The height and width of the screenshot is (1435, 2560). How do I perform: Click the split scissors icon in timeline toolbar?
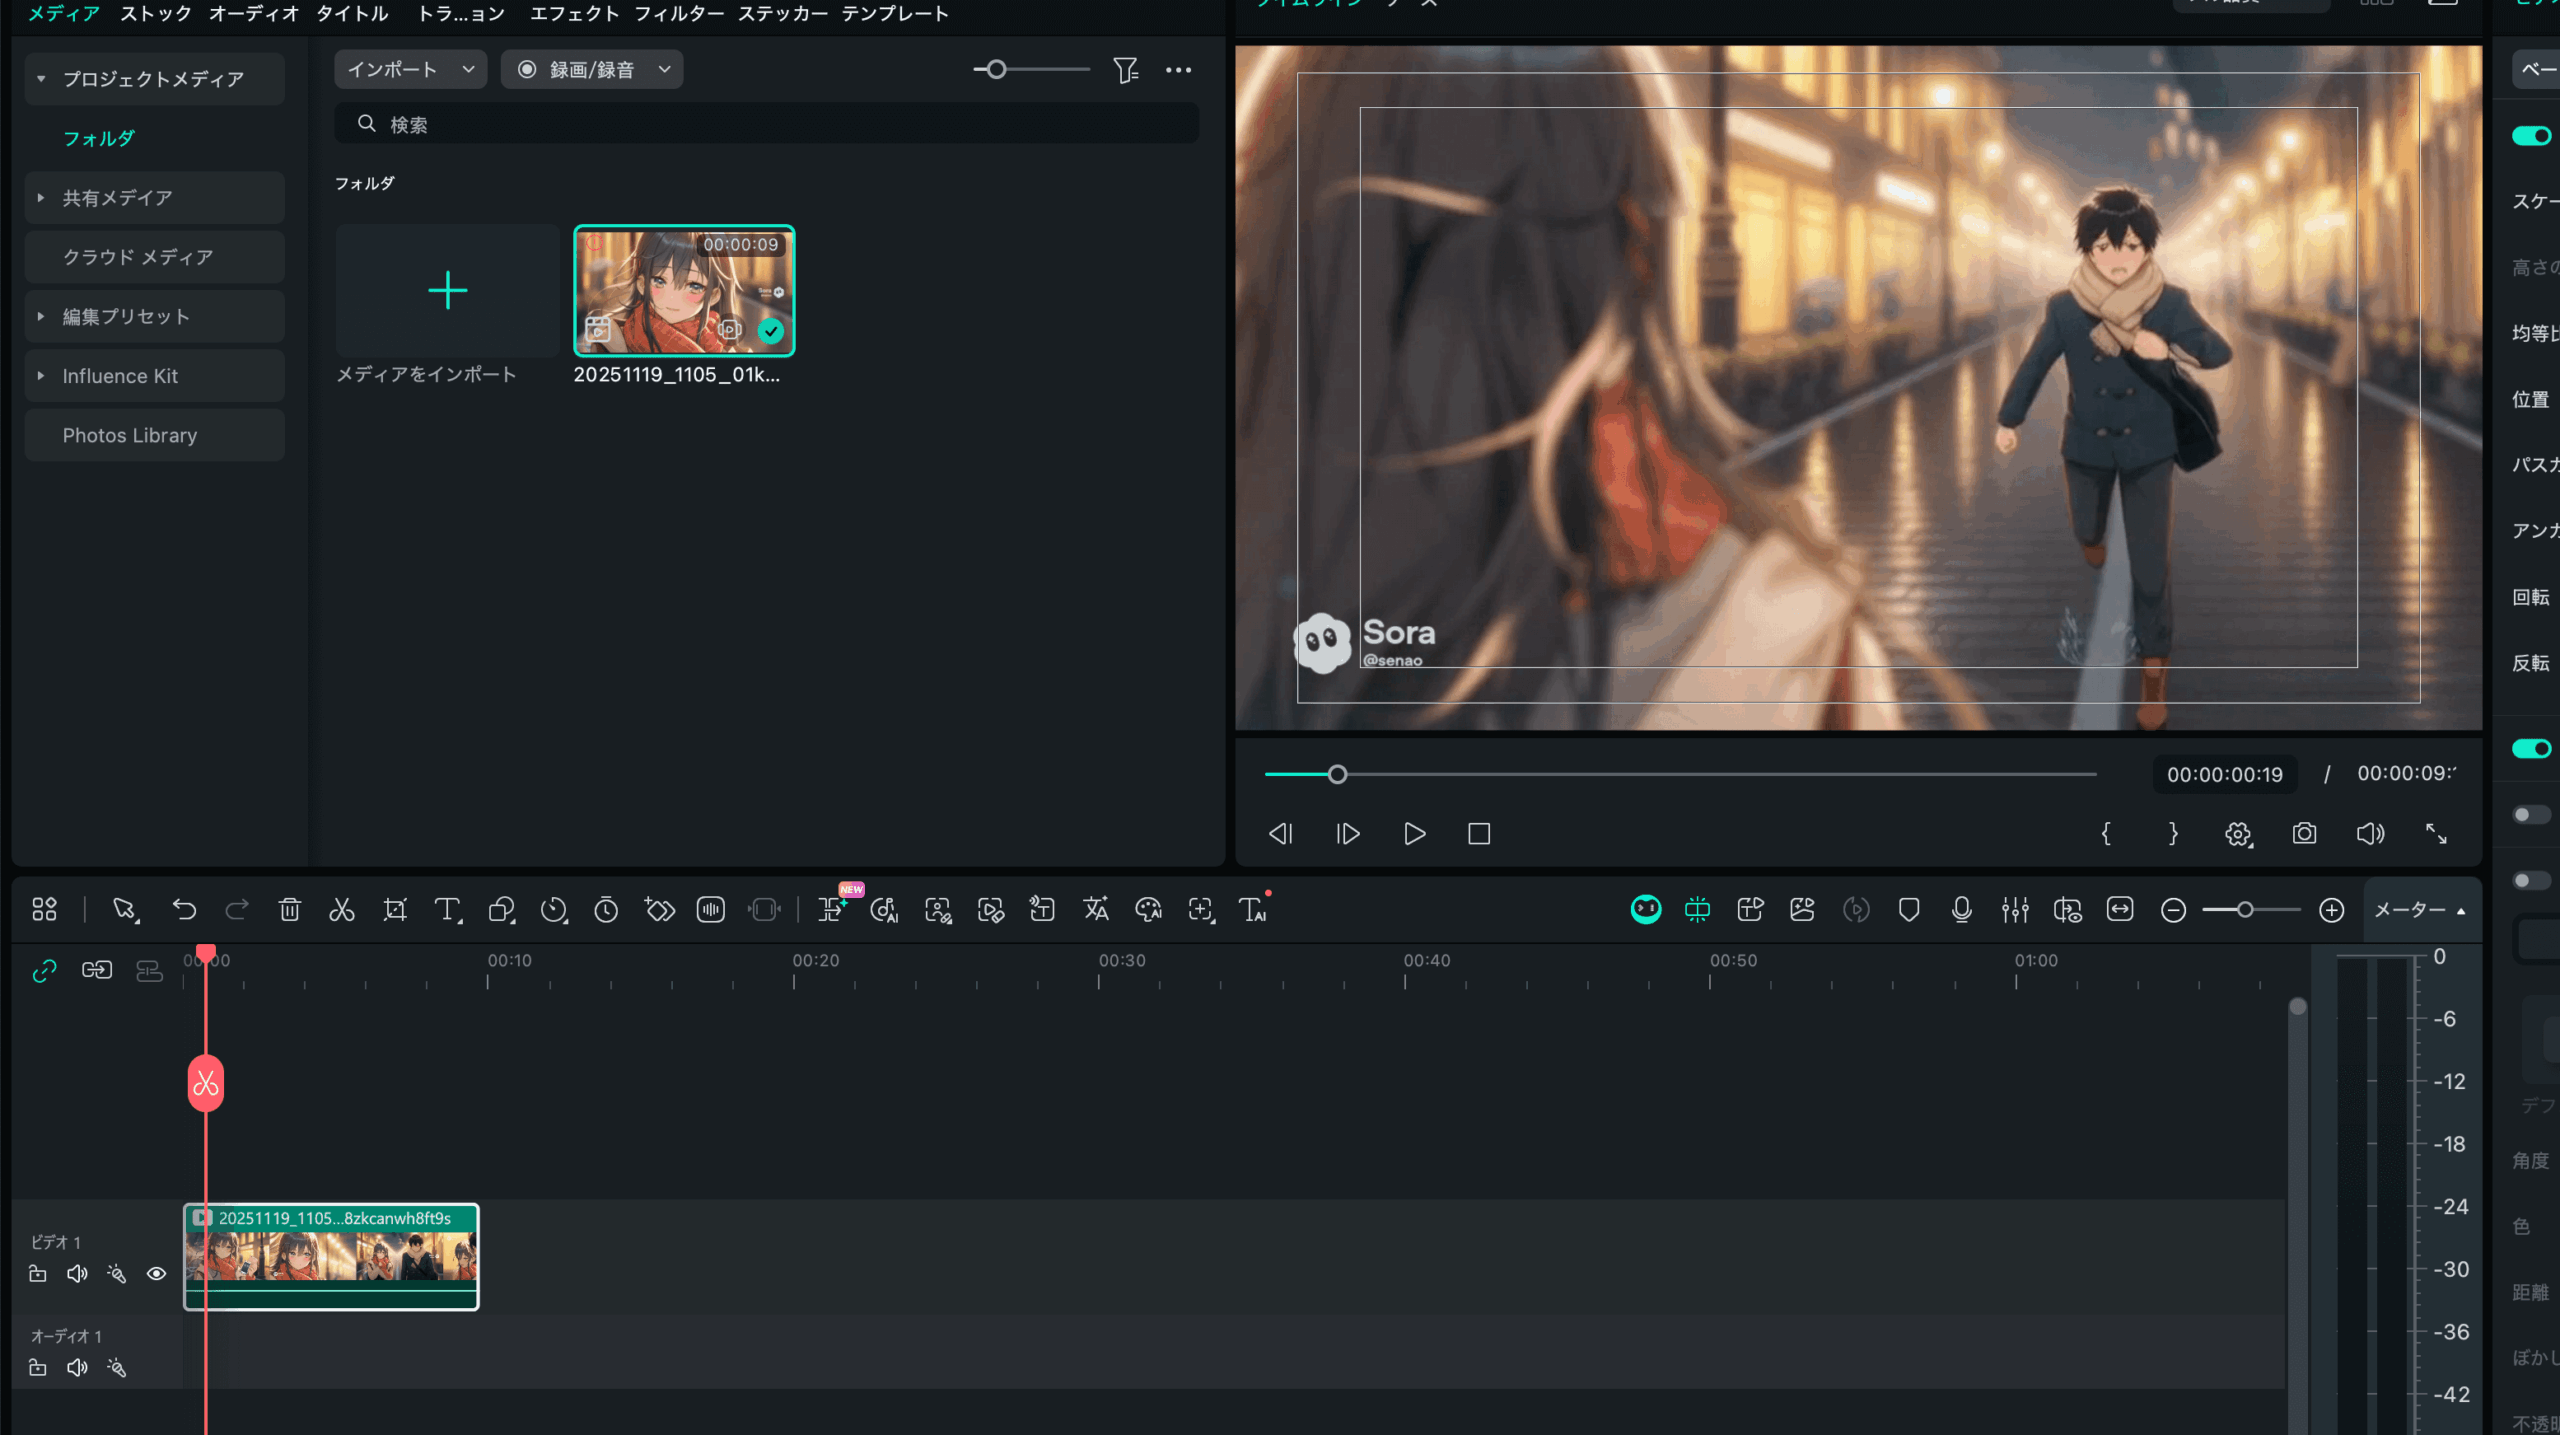[342, 910]
